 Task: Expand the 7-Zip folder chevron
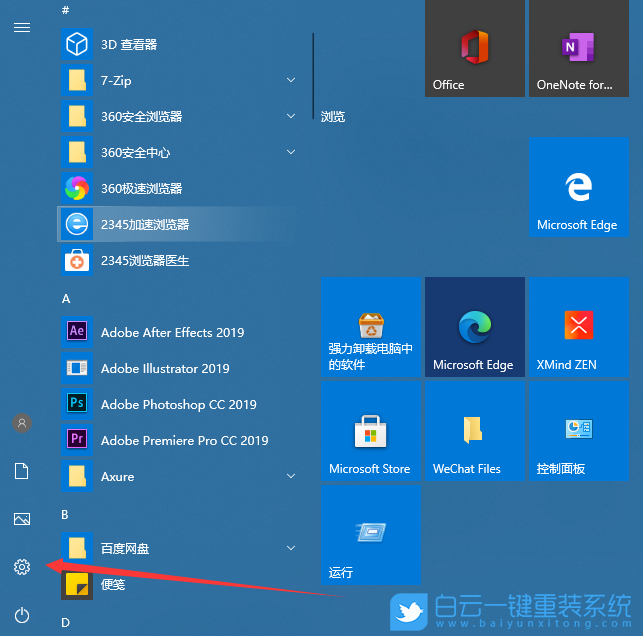(291, 80)
